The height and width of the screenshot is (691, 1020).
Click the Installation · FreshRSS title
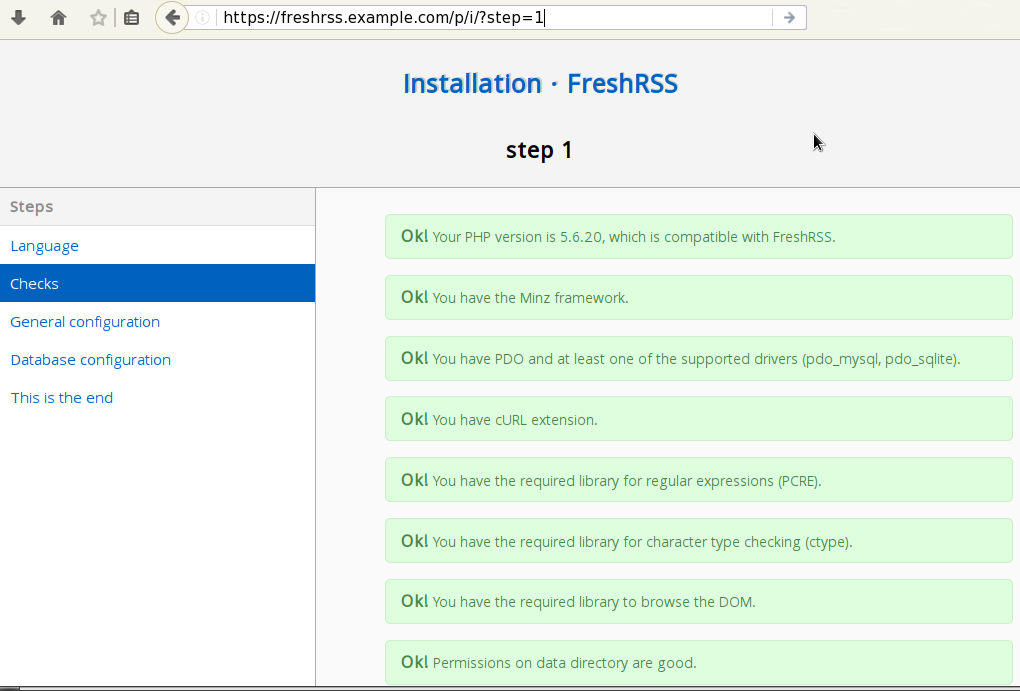coord(540,84)
